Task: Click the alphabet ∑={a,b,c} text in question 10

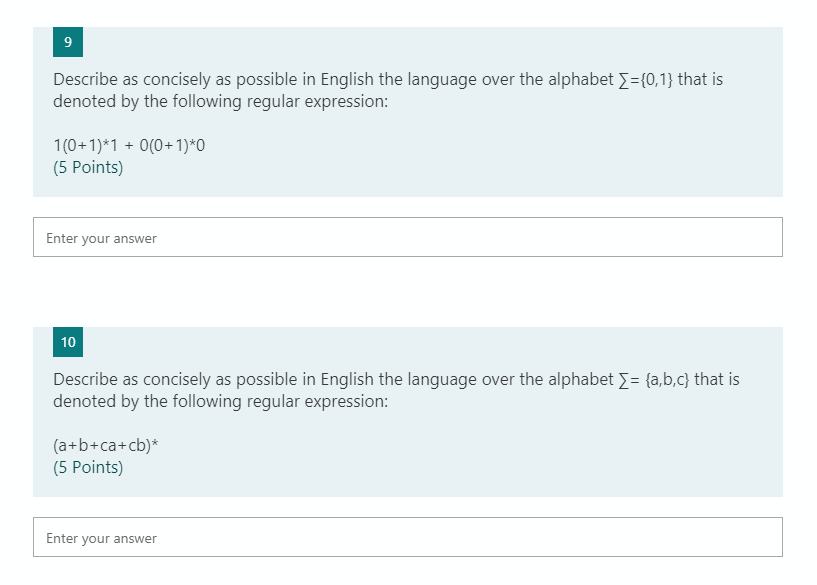Action: point(651,379)
